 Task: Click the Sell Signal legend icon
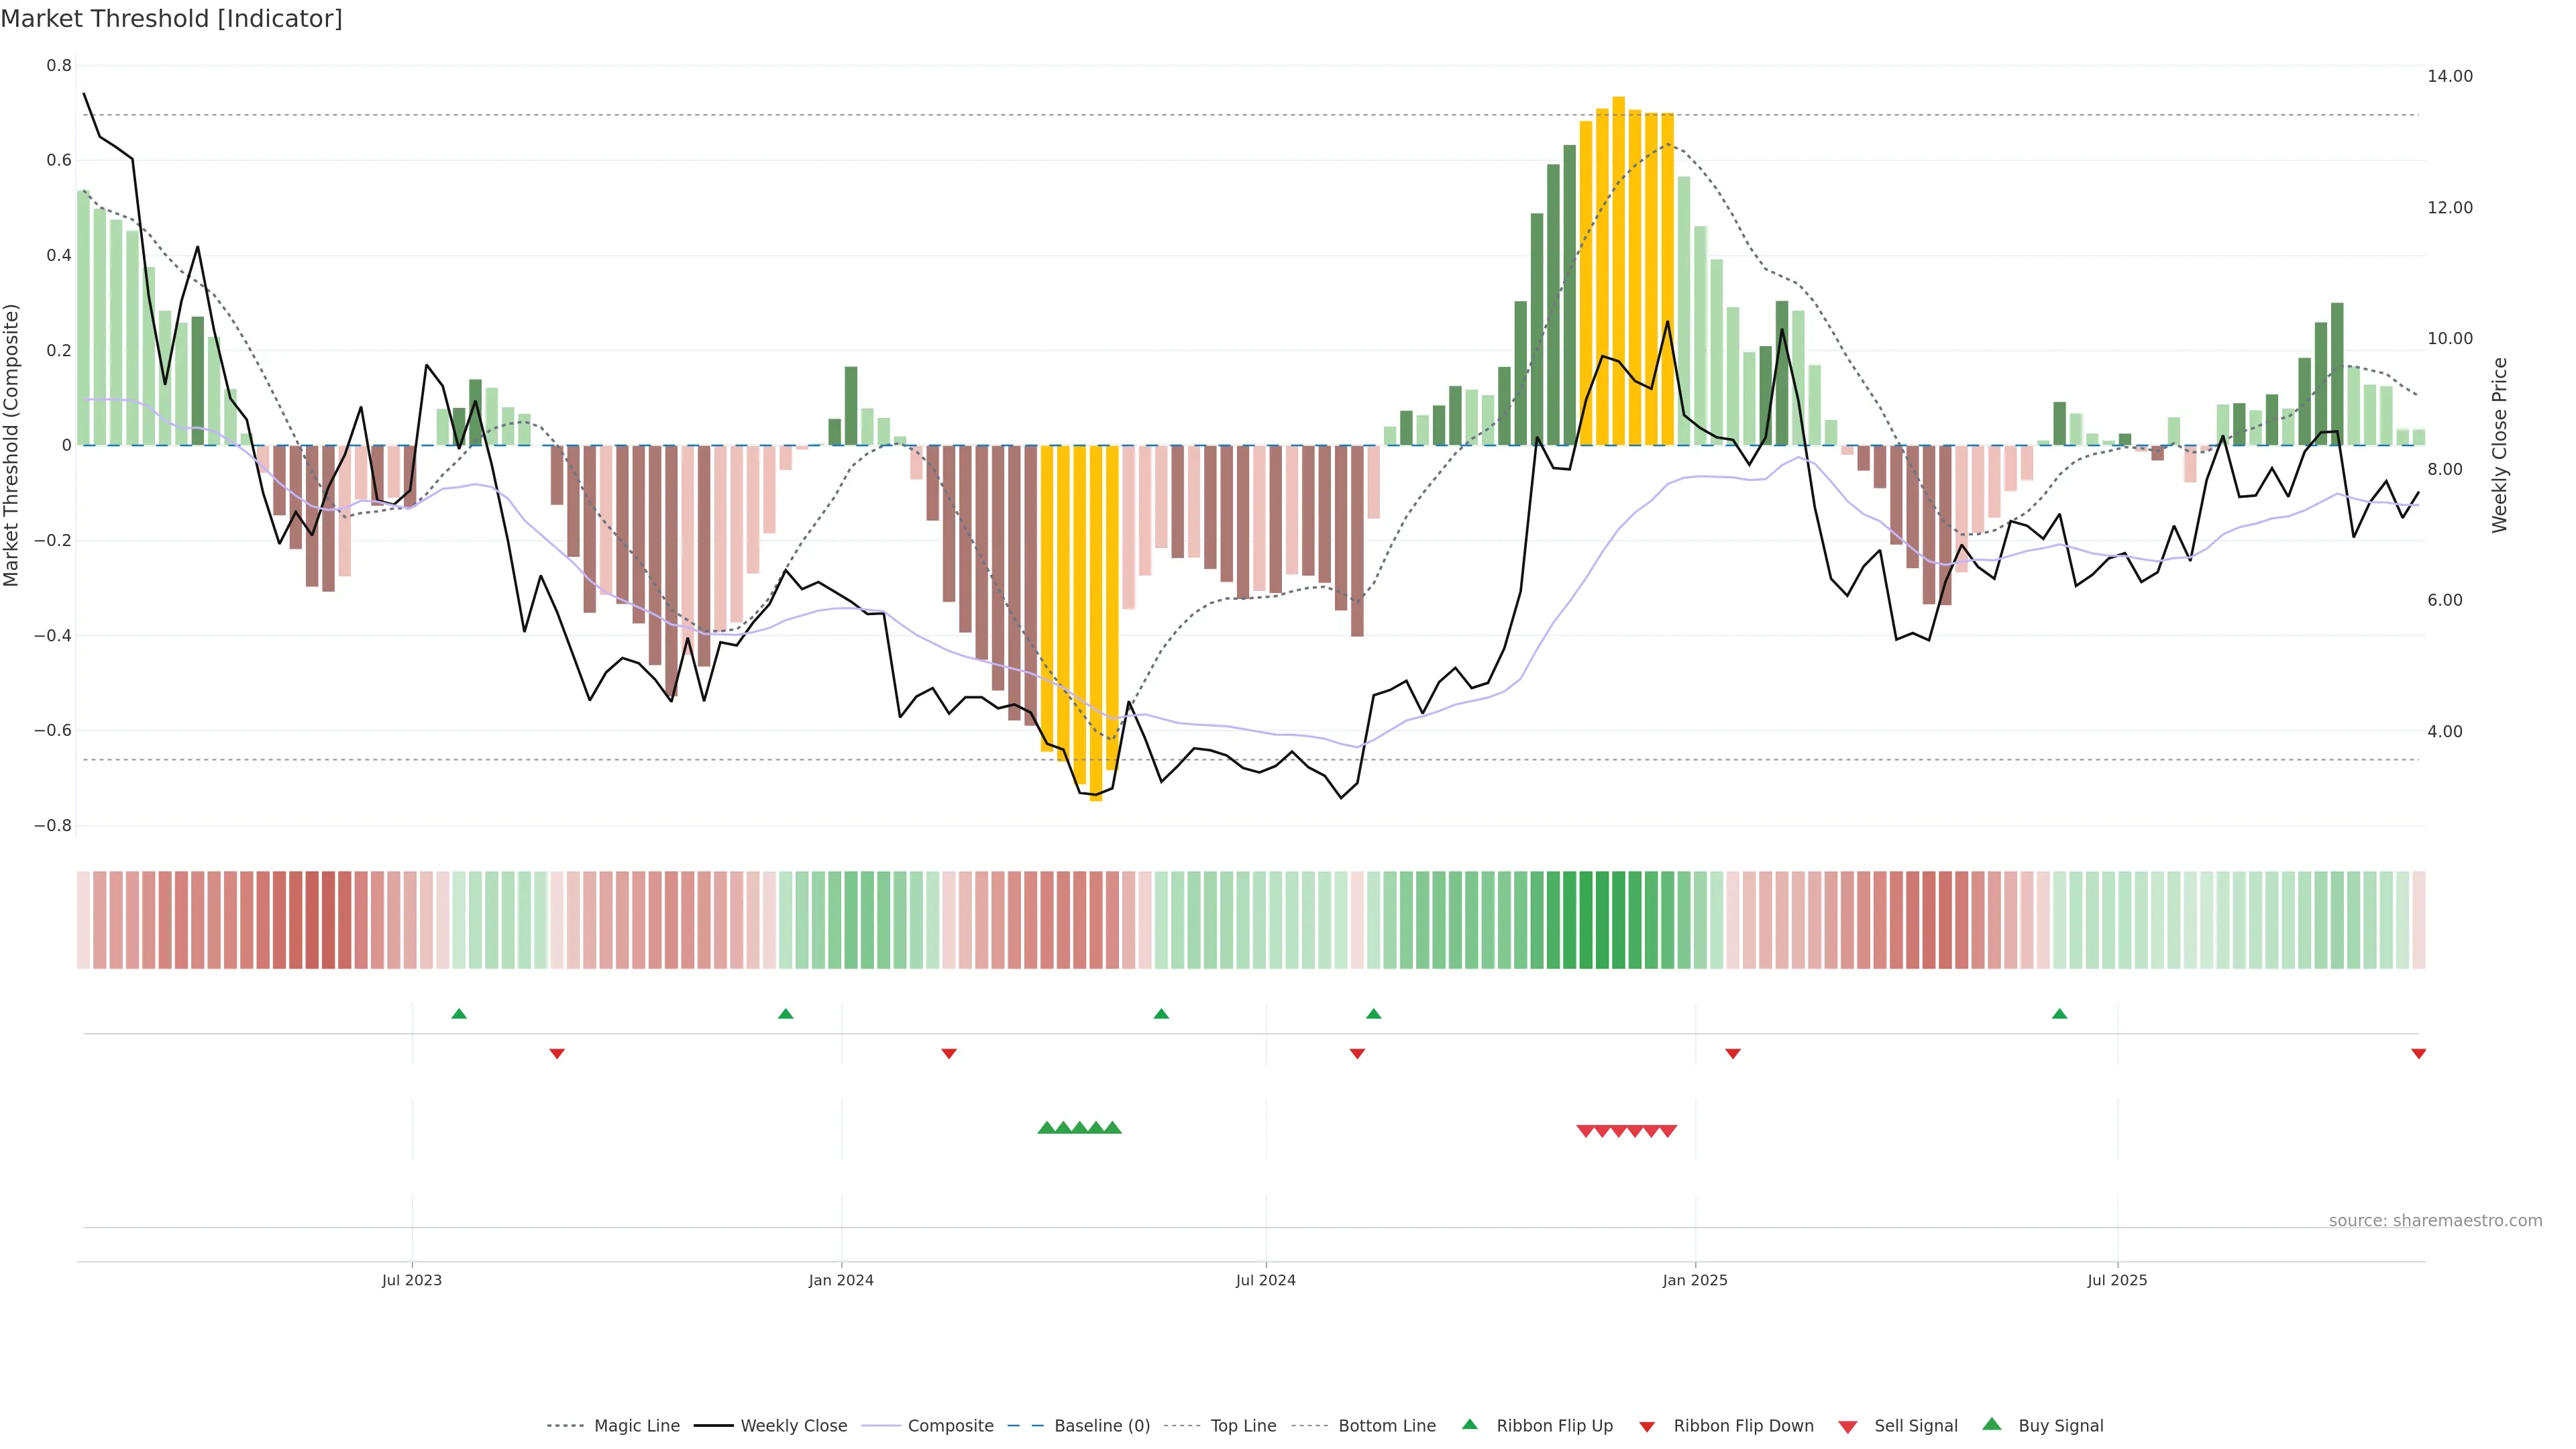coord(1847,1426)
